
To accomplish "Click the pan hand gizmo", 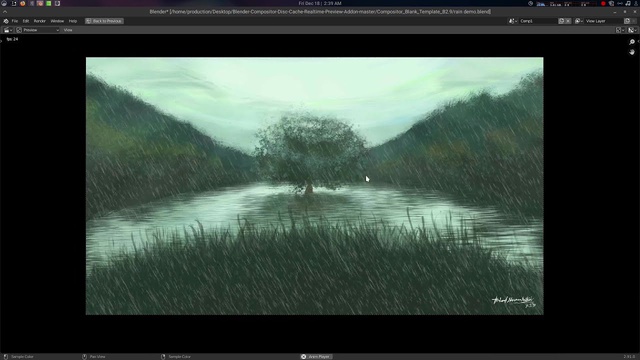I will (x=632, y=52).
